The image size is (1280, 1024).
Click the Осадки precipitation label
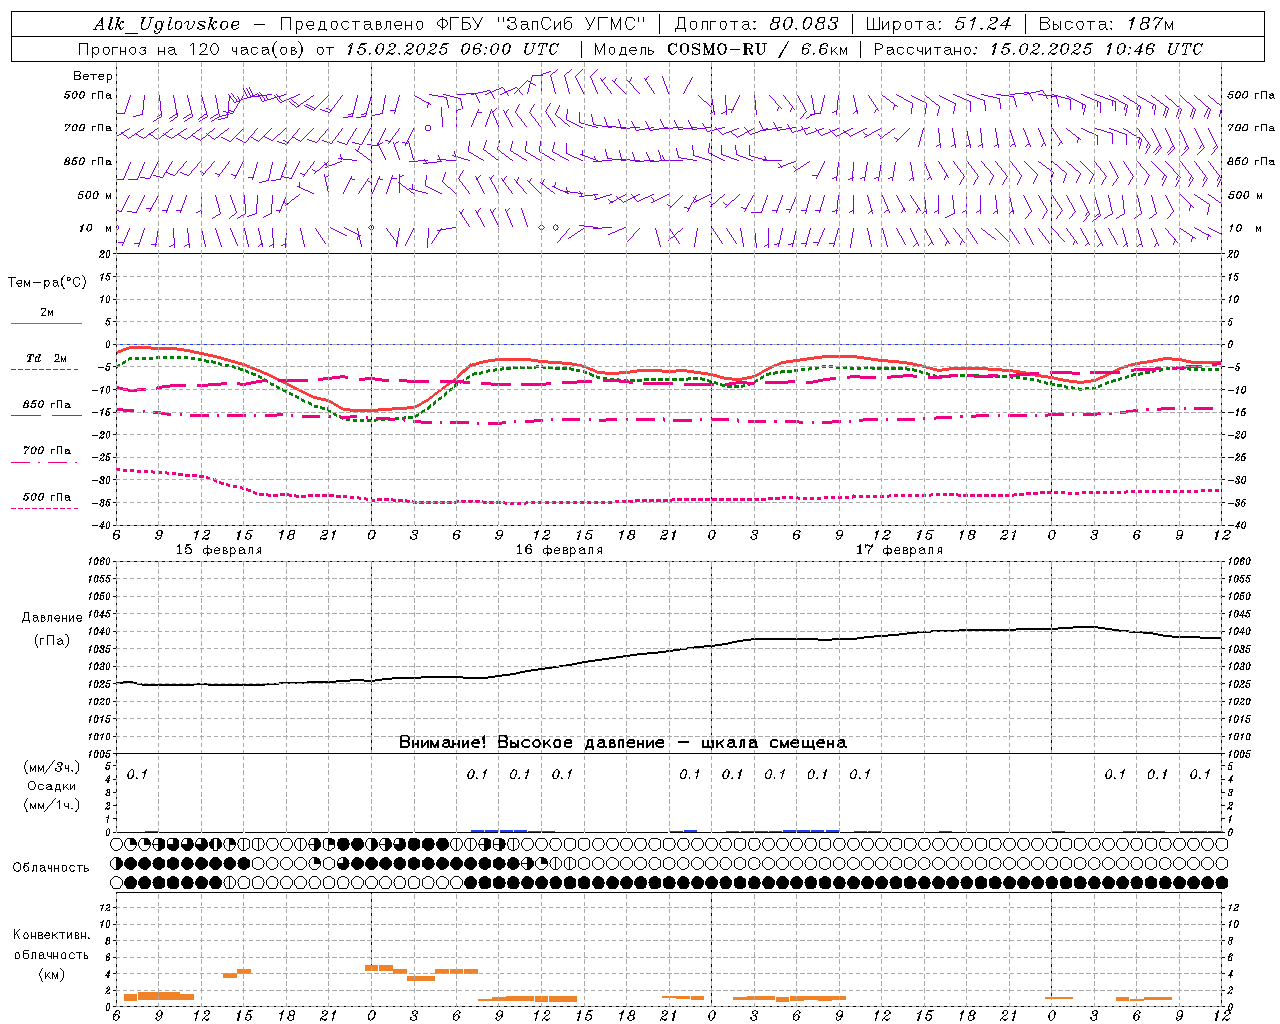52,786
